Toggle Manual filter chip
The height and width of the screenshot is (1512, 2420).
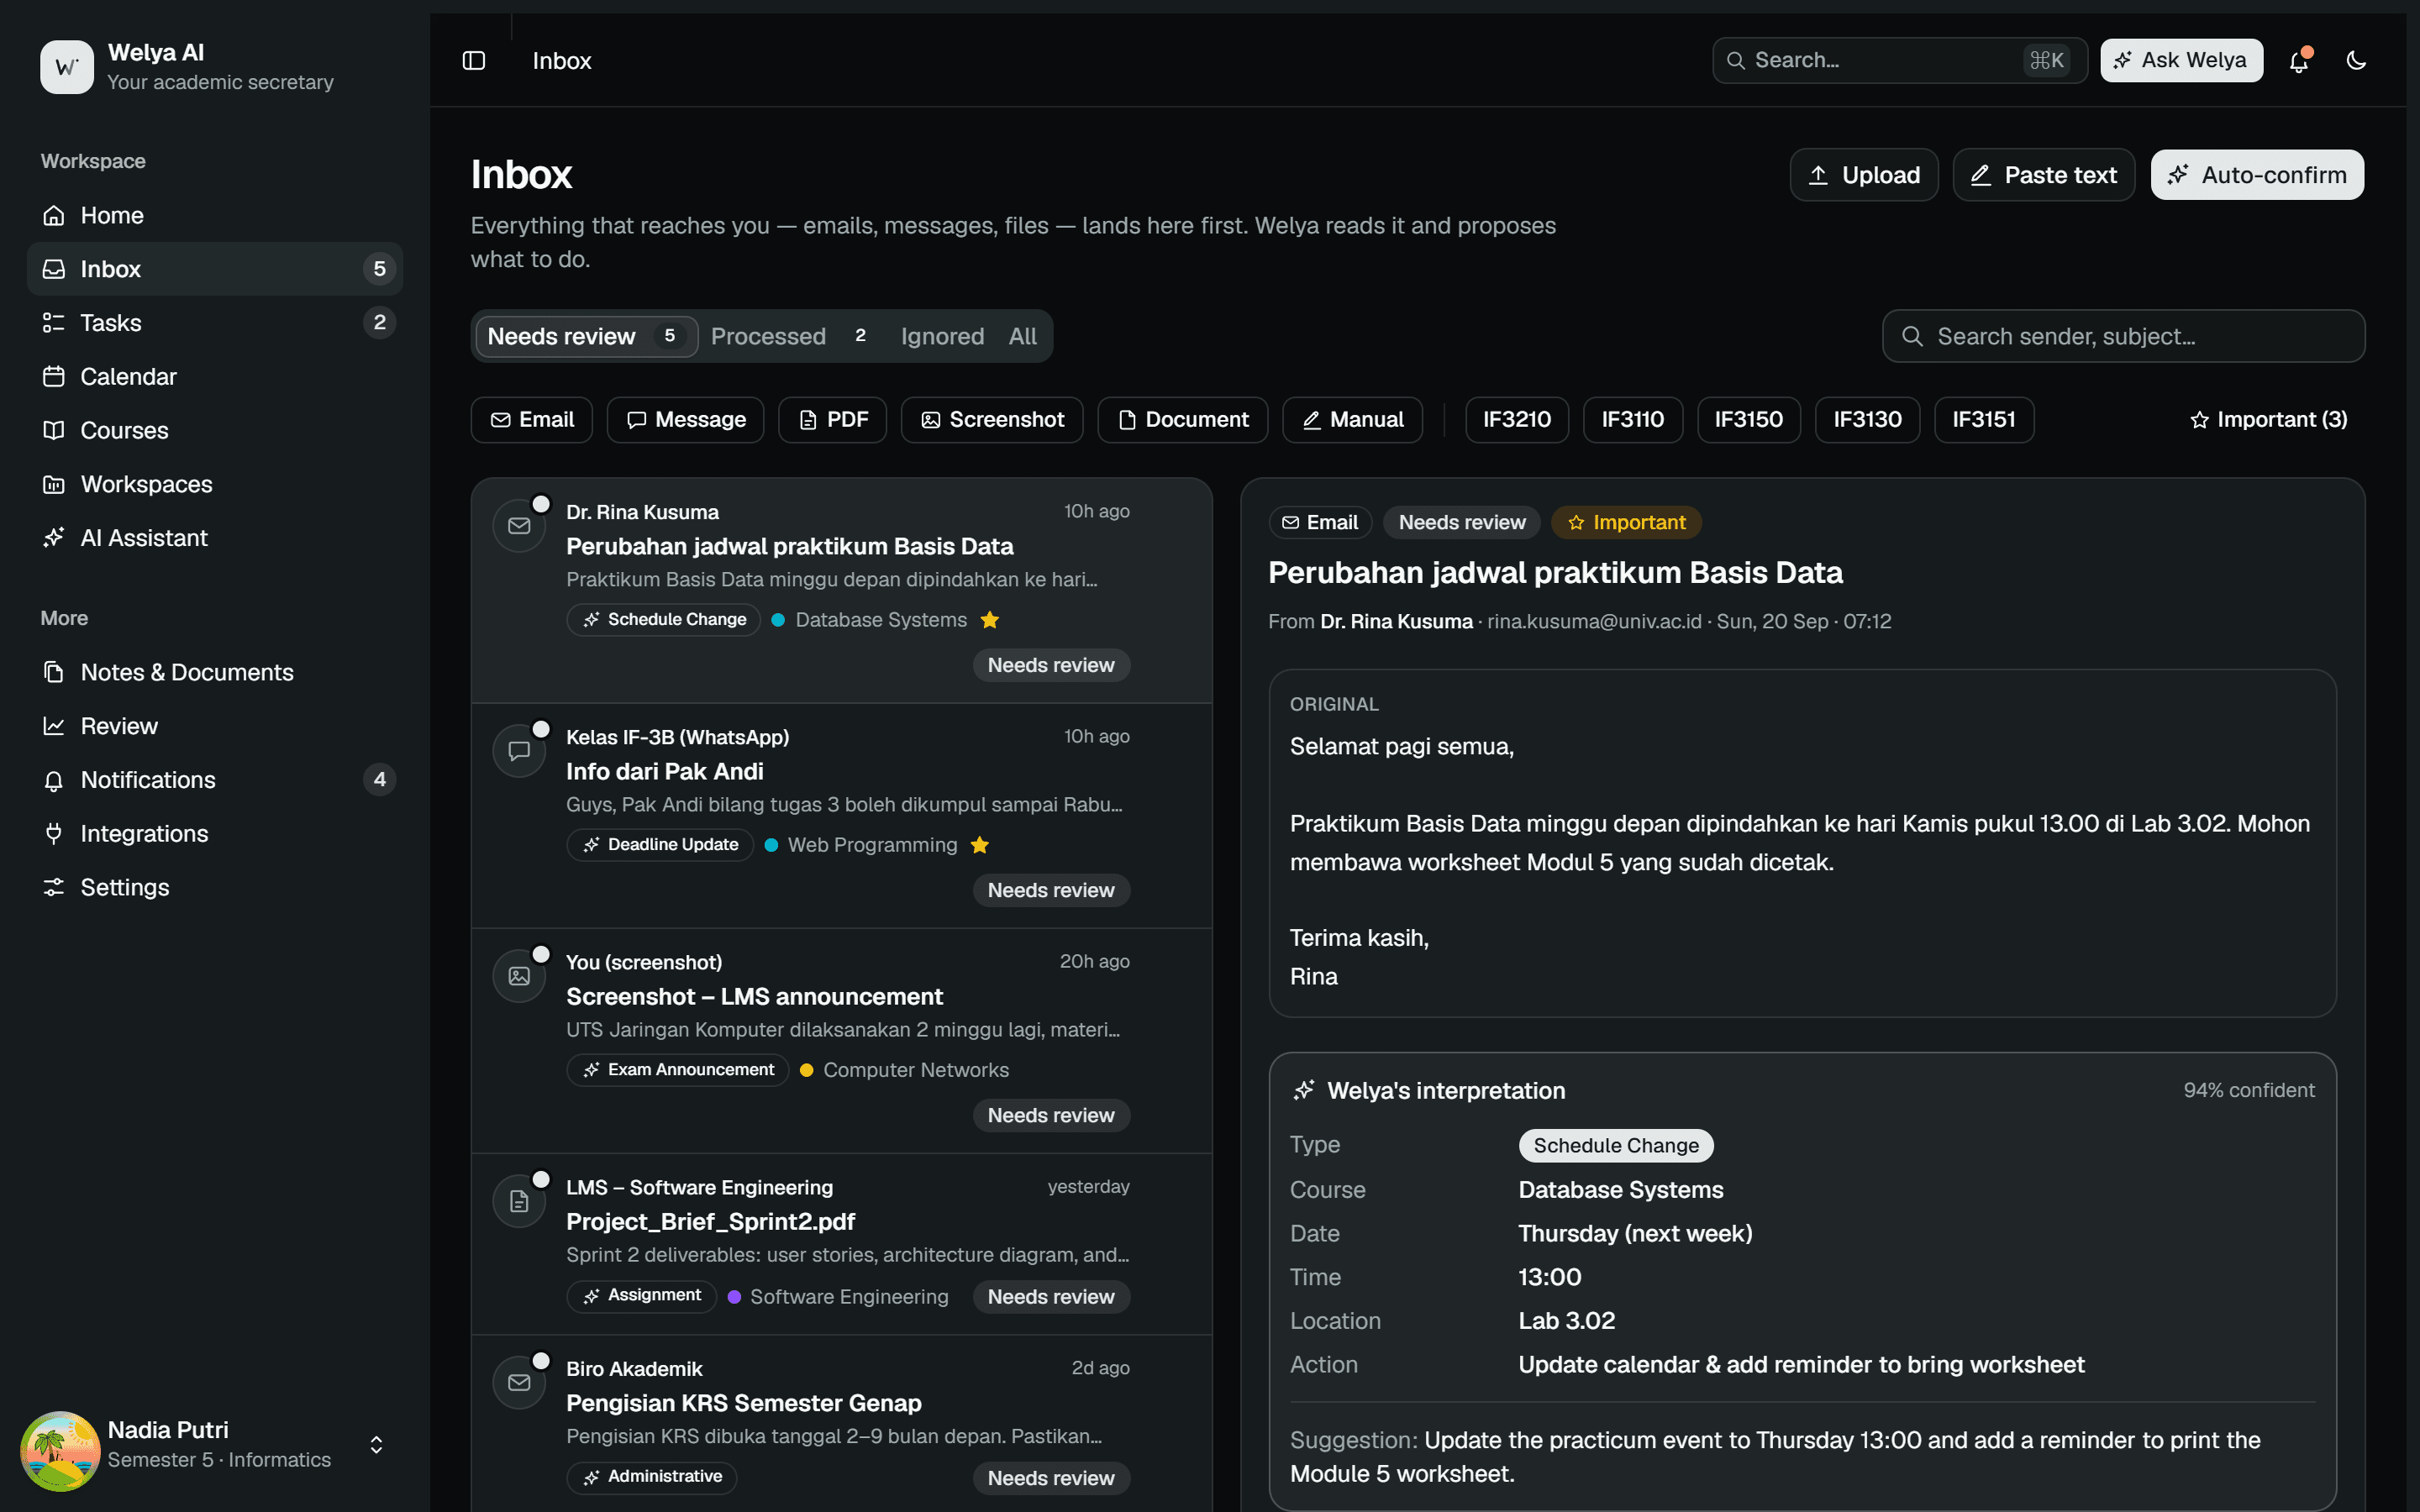click(1353, 420)
